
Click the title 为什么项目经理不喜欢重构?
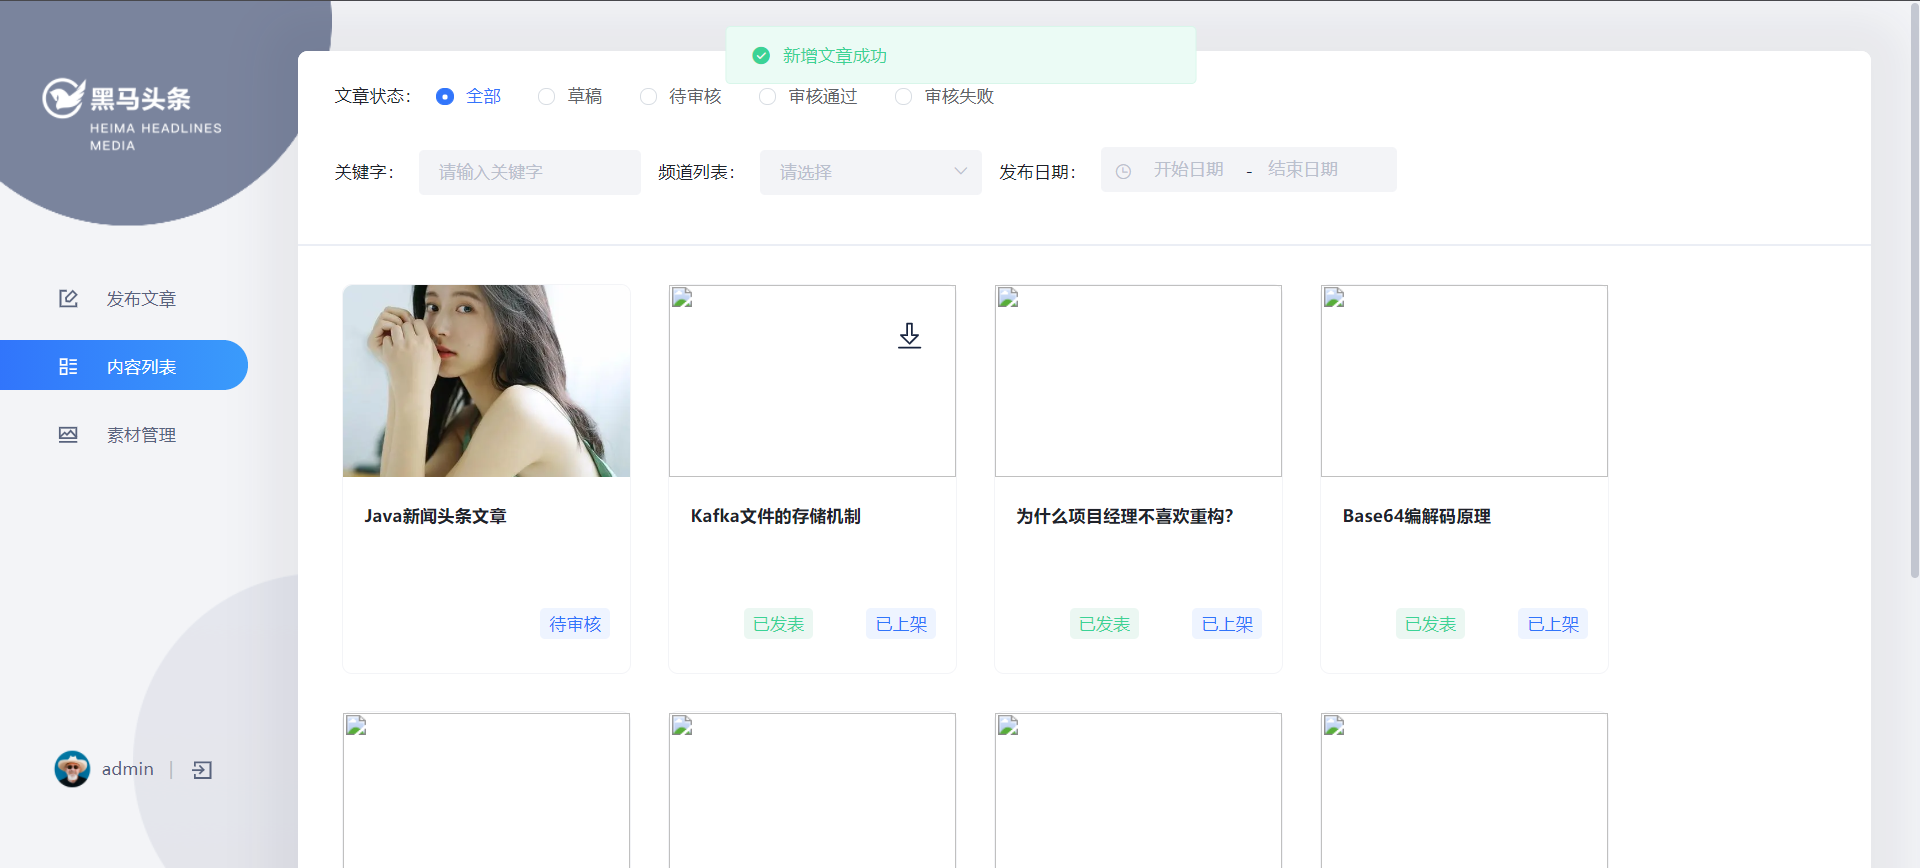point(1125,516)
